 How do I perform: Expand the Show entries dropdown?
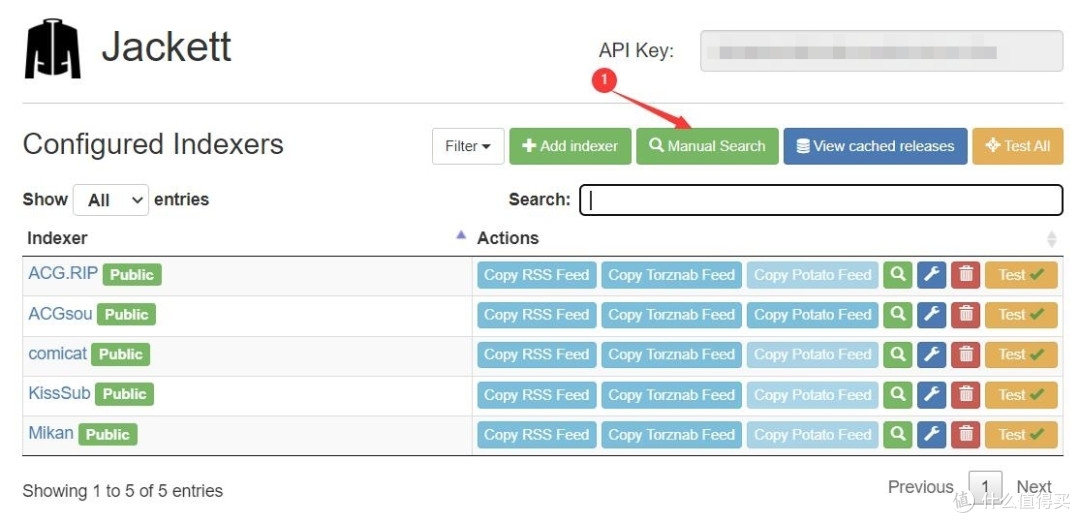[x=110, y=200]
